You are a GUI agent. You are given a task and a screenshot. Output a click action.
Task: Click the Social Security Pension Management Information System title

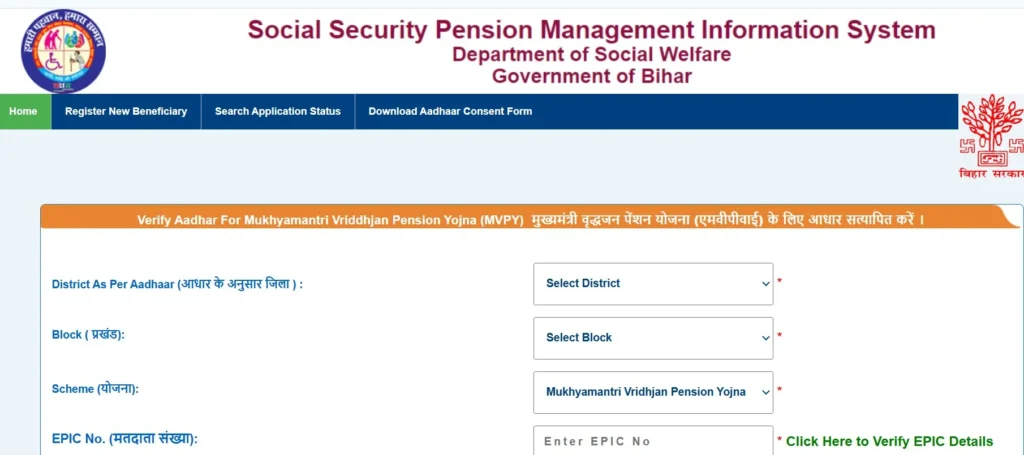tap(592, 30)
